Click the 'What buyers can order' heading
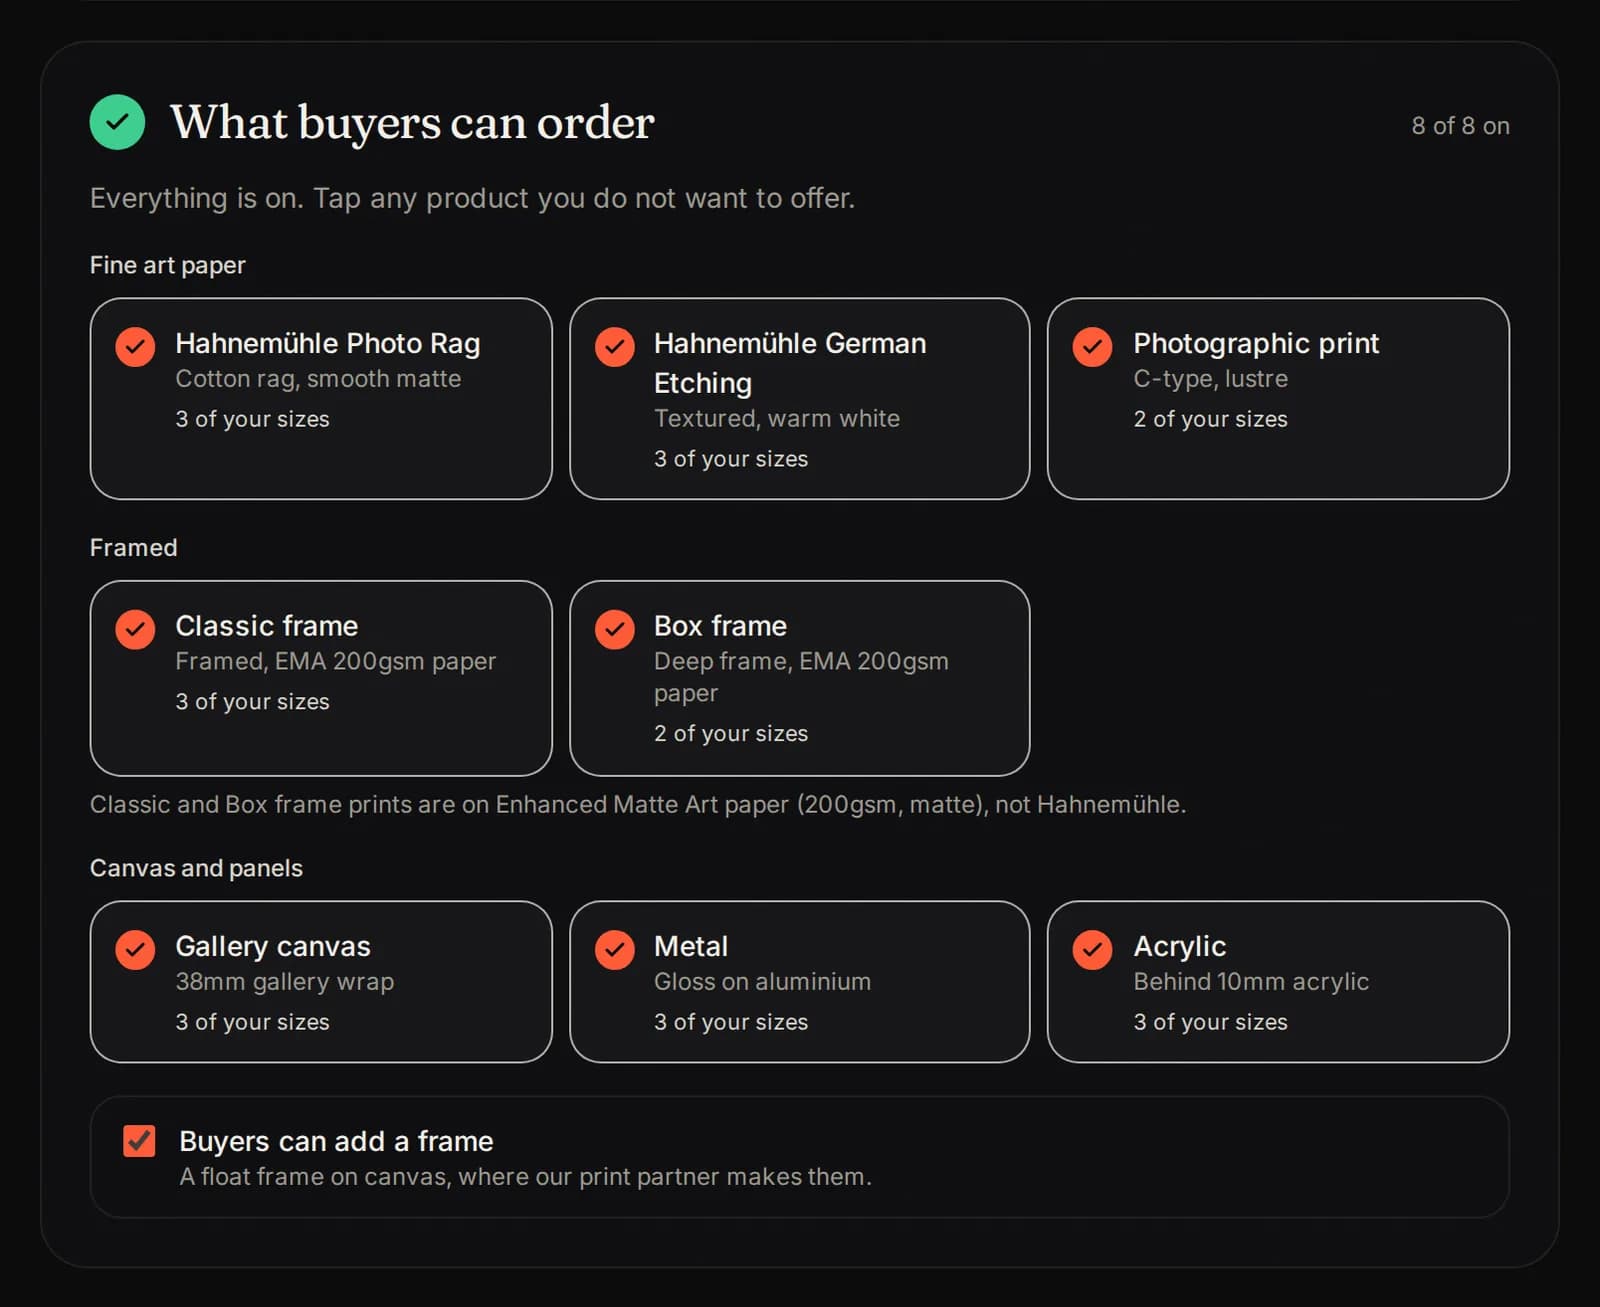The height and width of the screenshot is (1307, 1600). (x=412, y=122)
